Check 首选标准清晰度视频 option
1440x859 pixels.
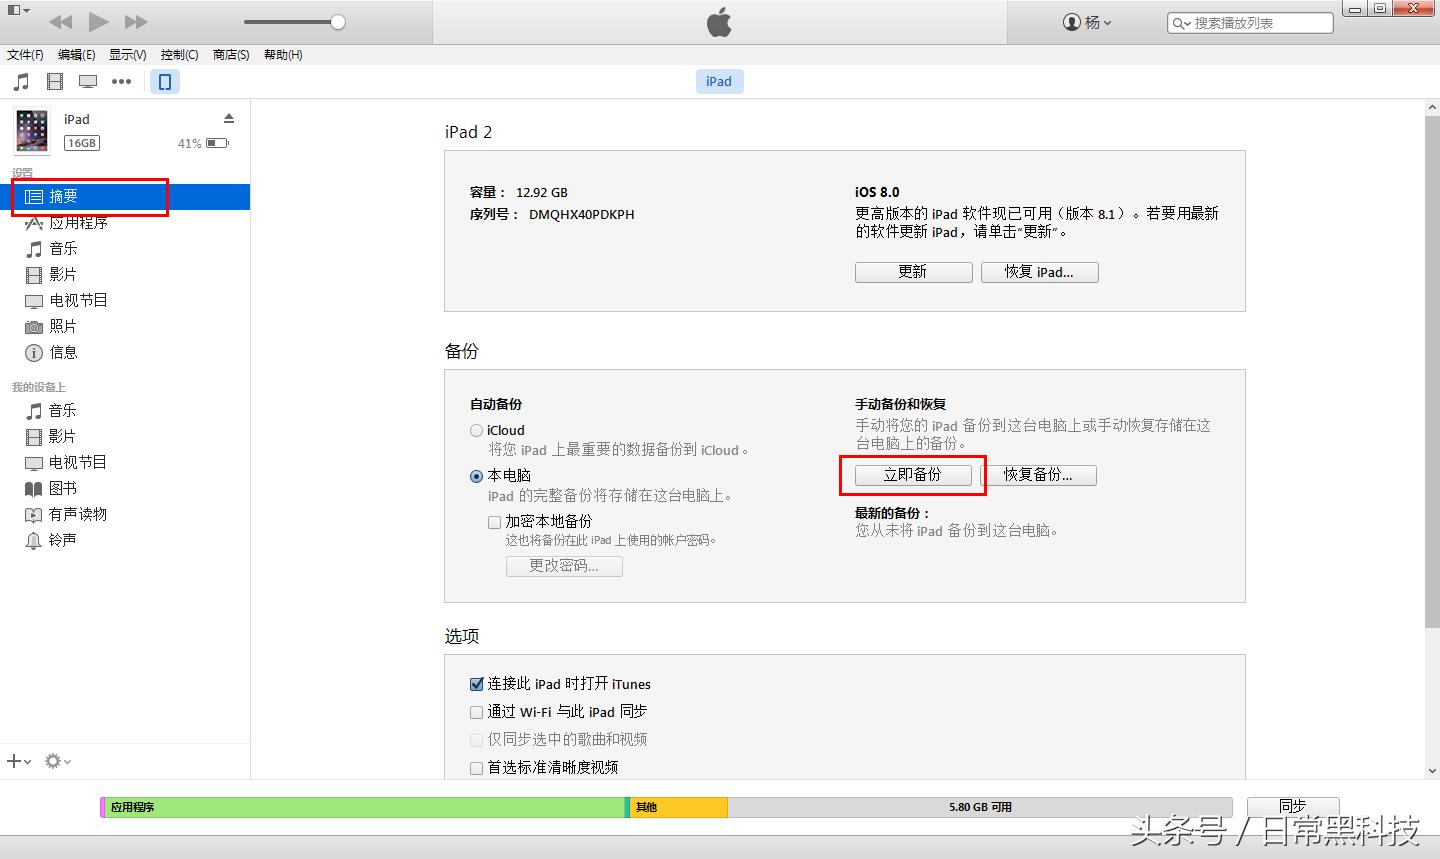477,768
